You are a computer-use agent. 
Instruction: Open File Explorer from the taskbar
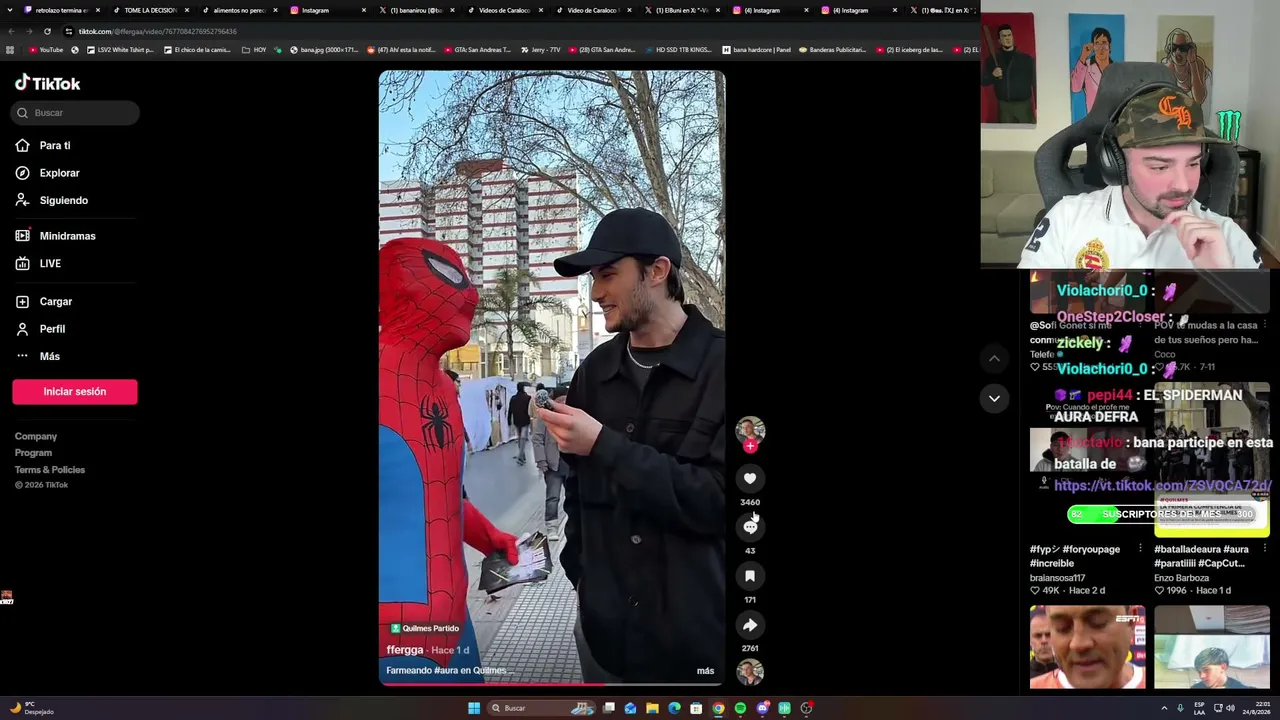(652, 708)
